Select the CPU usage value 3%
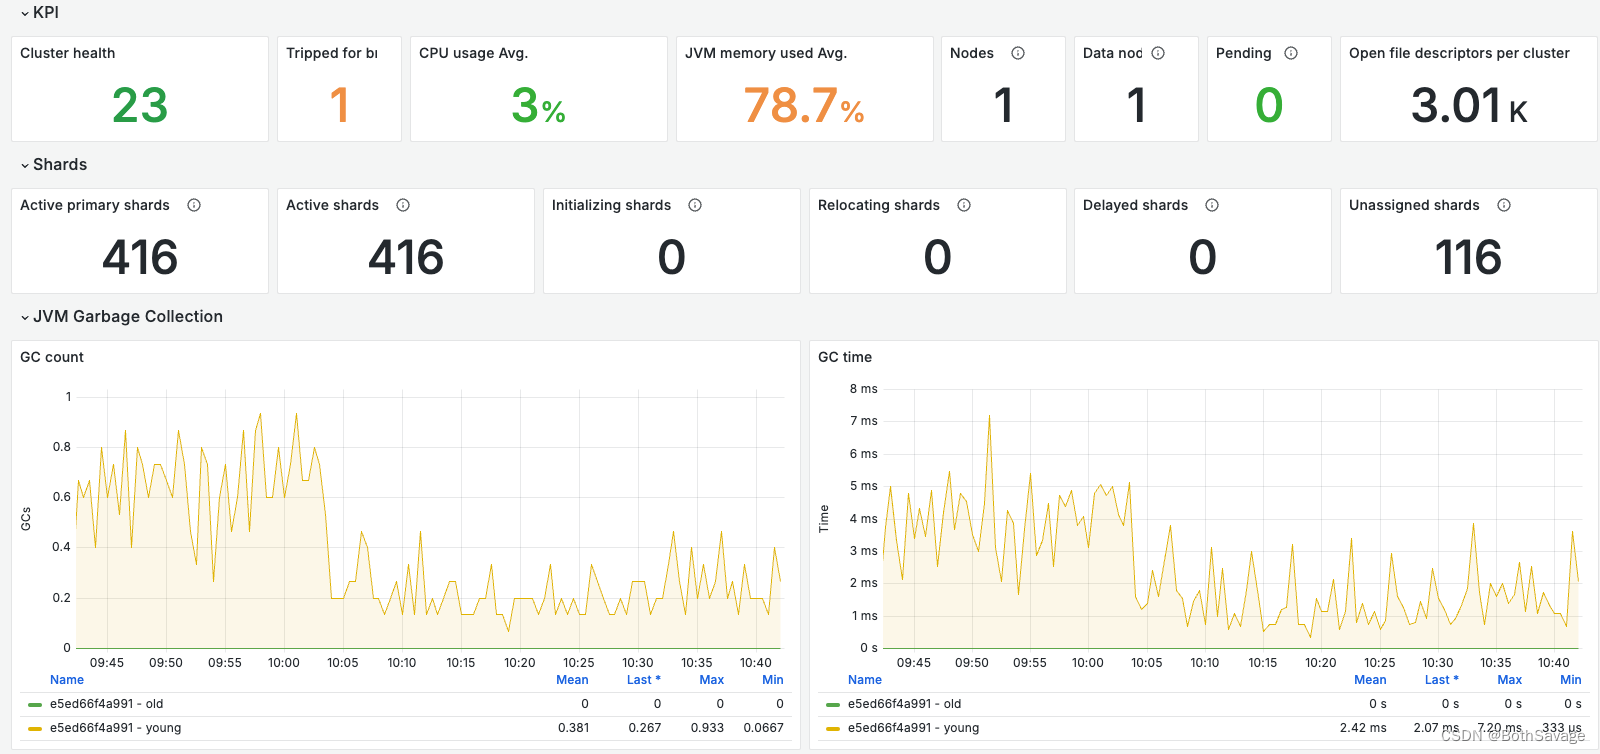This screenshot has height=754, width=1600. point(538,105)
